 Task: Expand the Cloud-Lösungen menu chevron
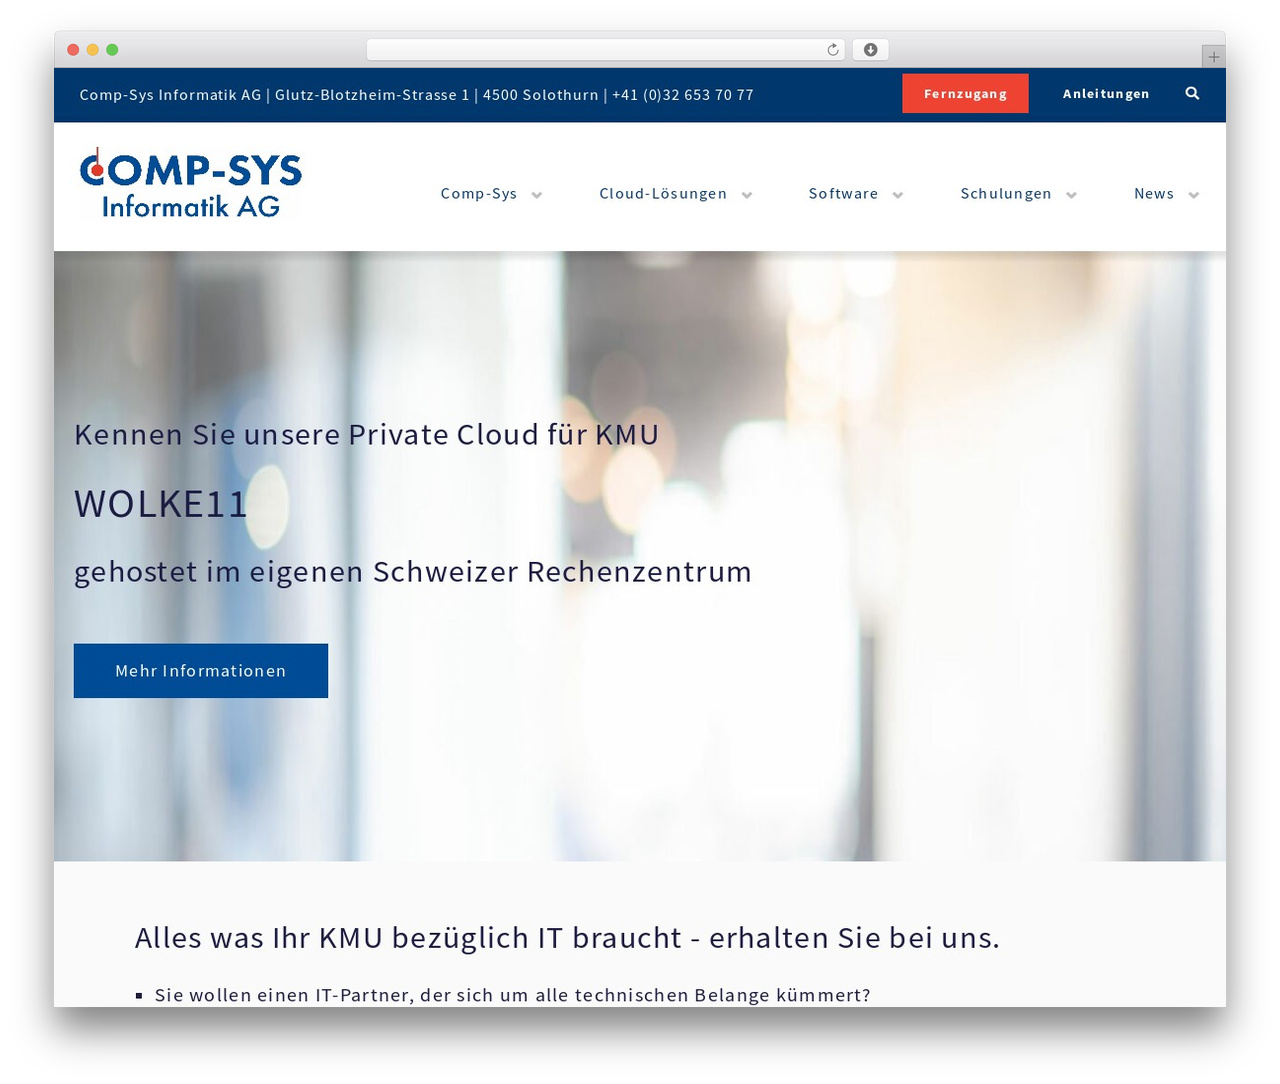tap(747, 195)
